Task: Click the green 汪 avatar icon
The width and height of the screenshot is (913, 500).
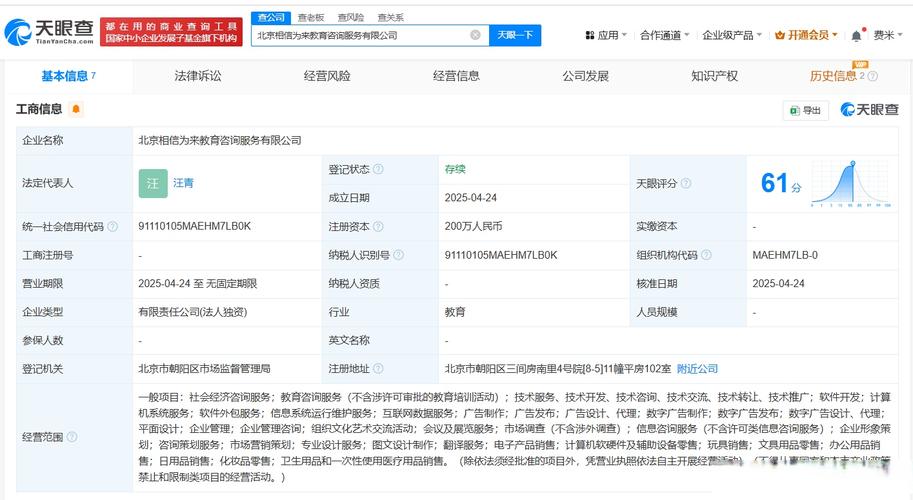Action: pyautogui.click(x=153, y=183)
